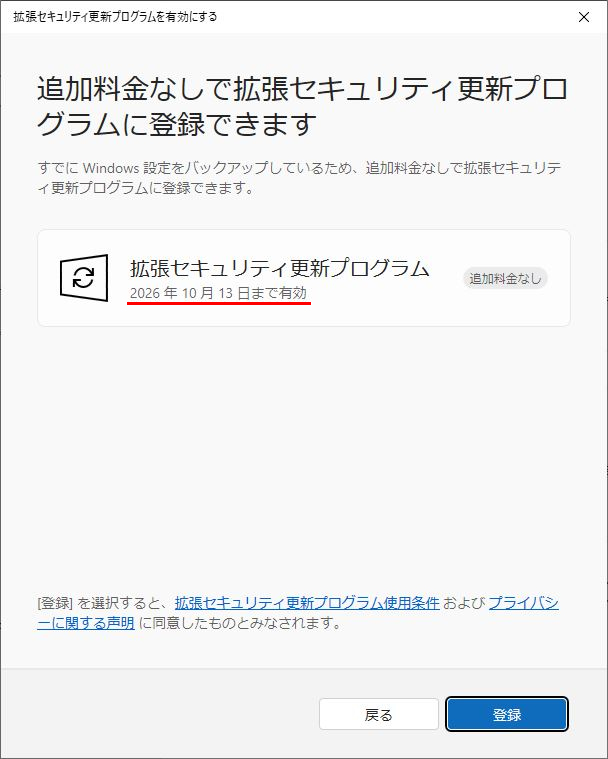608x759 pixels.
Task: Click the word および between the two links
Action: [464, 603]
